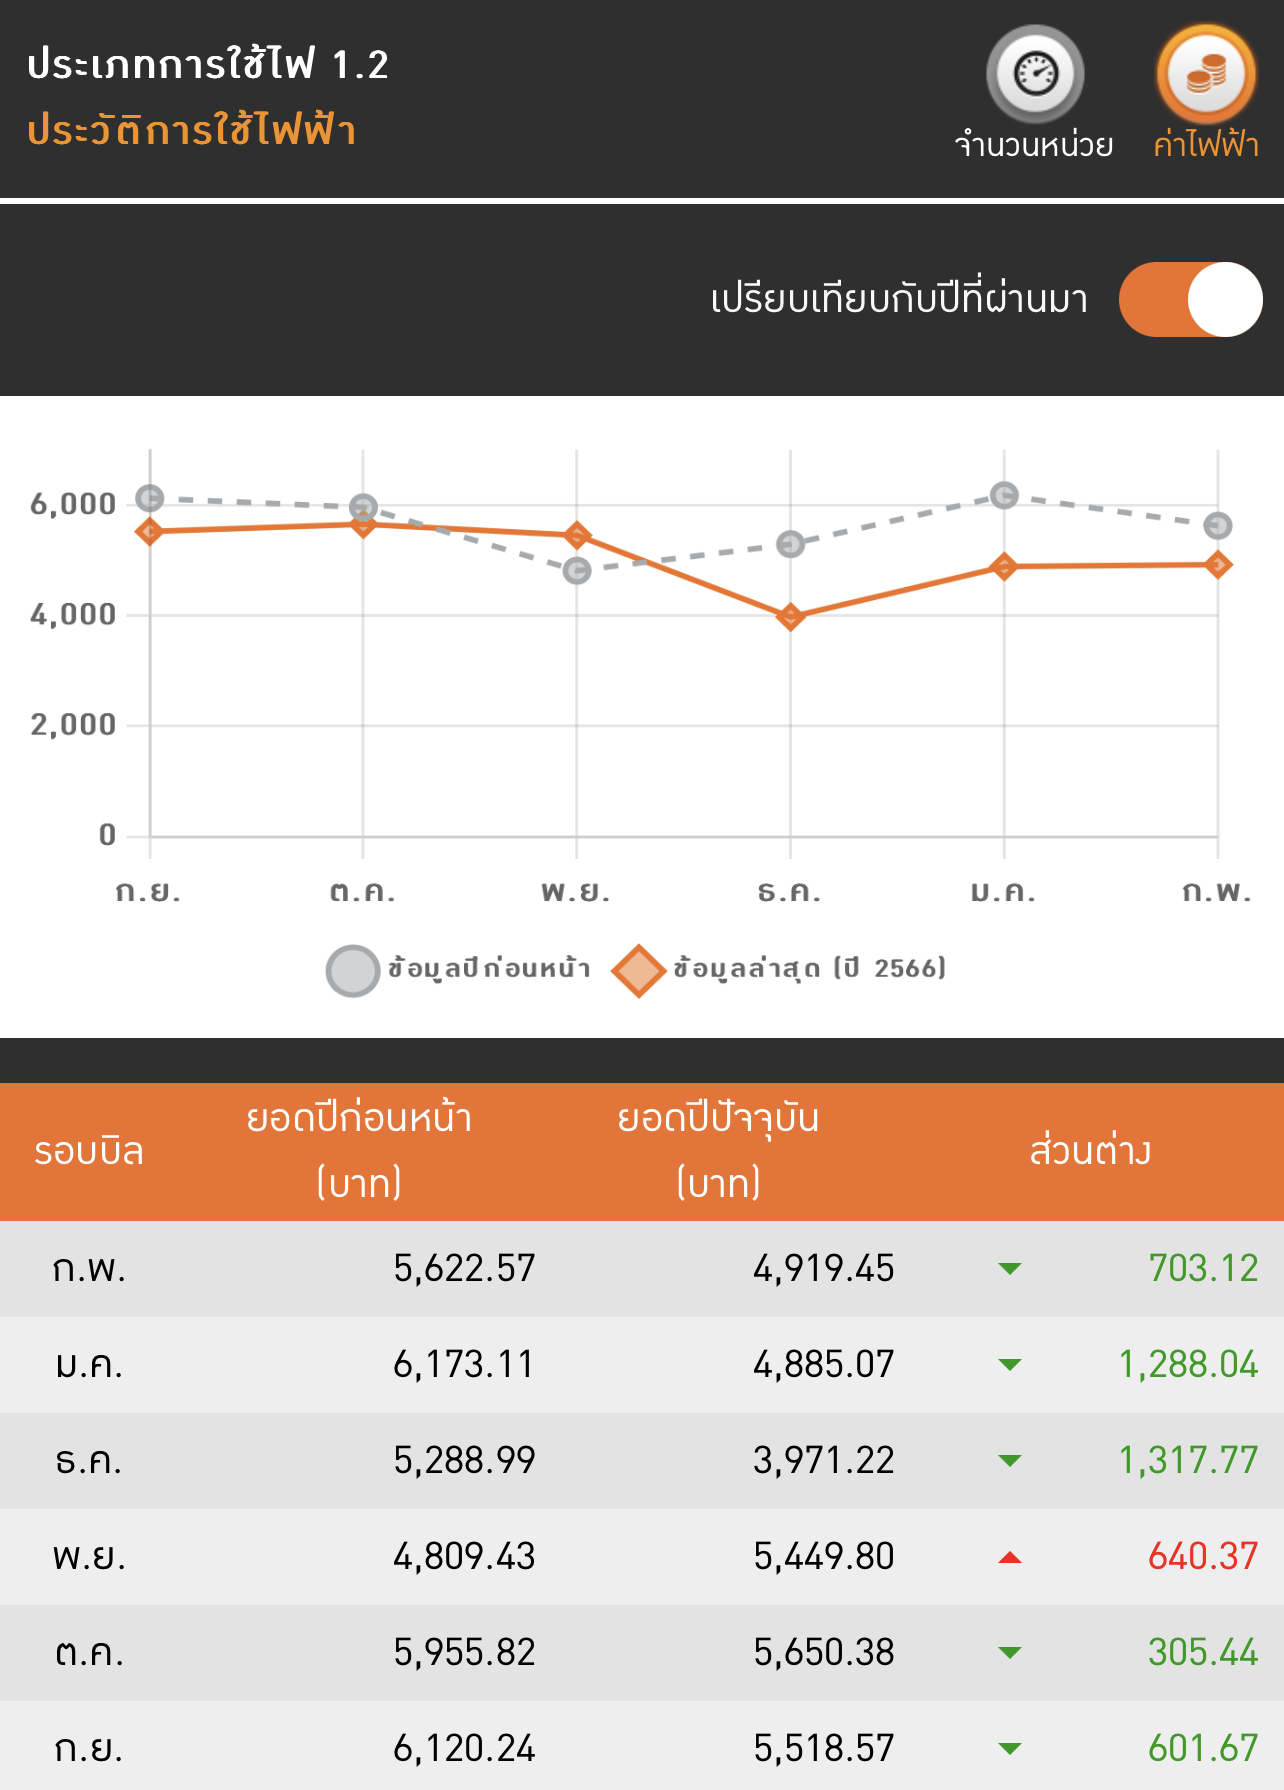Click green down arrow in ก.พ. row
The height and width of the screenshot is (1790, 1284).
point(1010,1269)
